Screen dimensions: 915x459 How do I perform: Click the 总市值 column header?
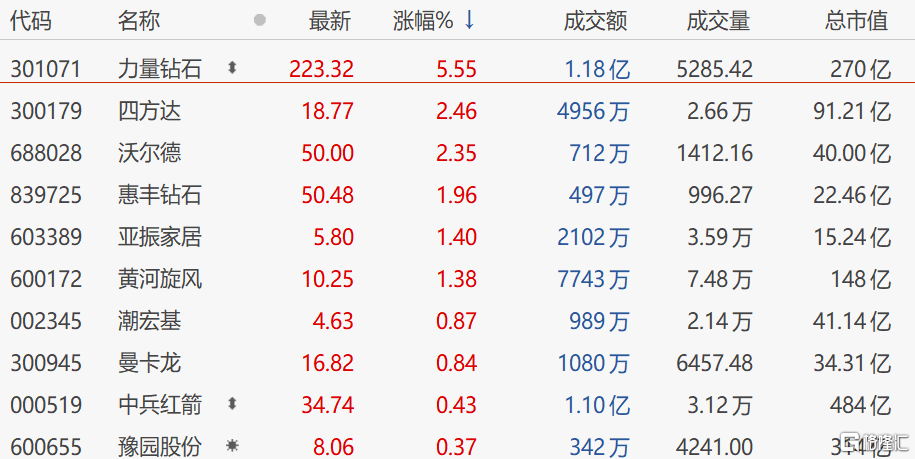tap(857, 21)
